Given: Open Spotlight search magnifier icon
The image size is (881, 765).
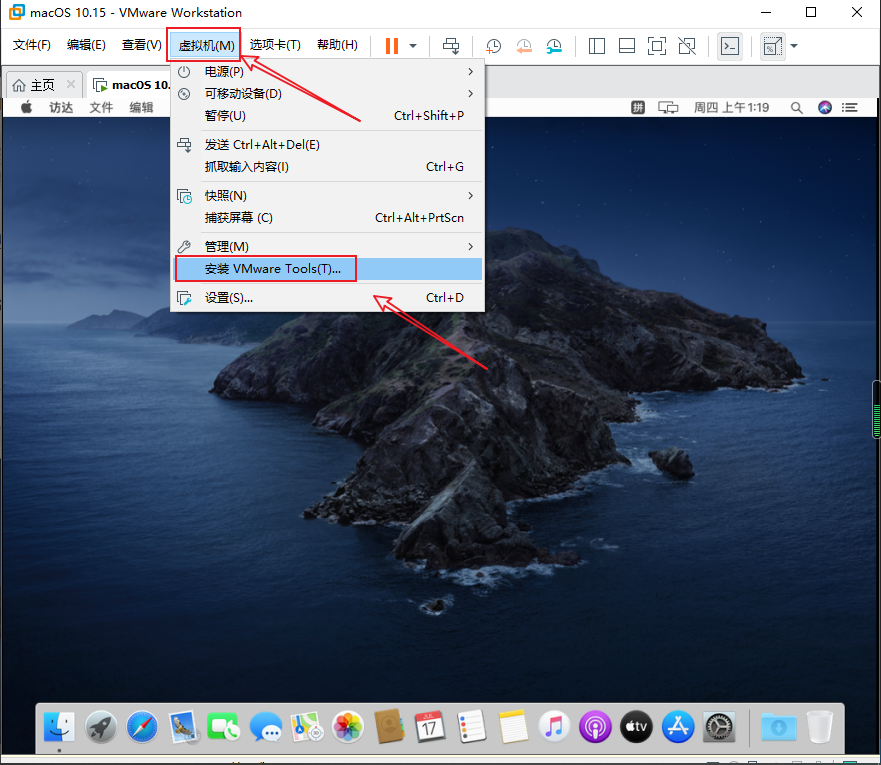Looking at the screenshot, I should pyautogui.click(x=796, y=107).
